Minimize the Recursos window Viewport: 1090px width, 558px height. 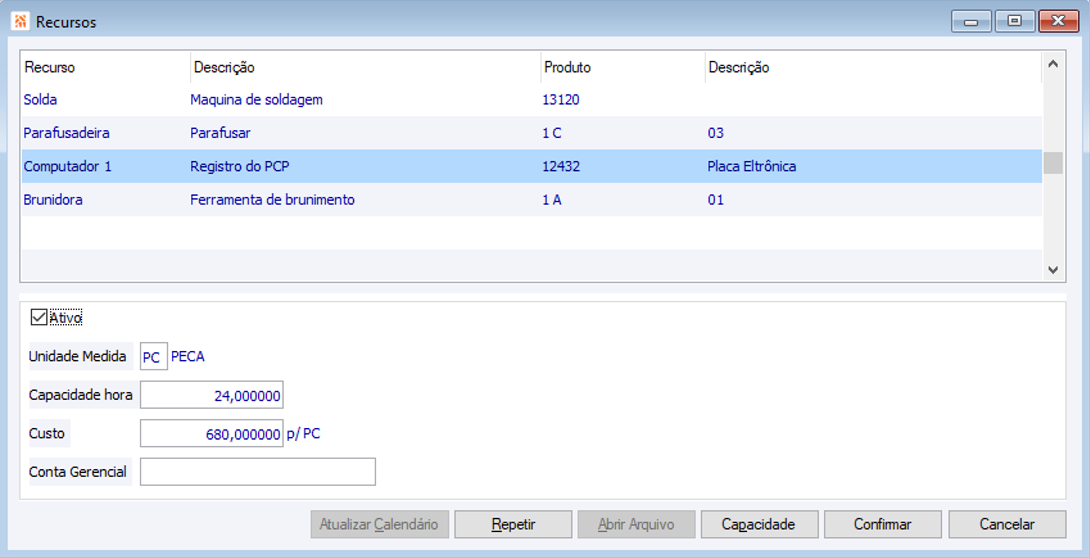[x=971, y=22]
